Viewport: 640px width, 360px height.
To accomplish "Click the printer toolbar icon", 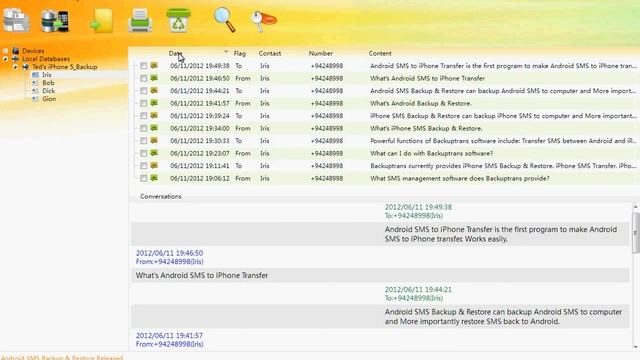I will tap(140, 20).
